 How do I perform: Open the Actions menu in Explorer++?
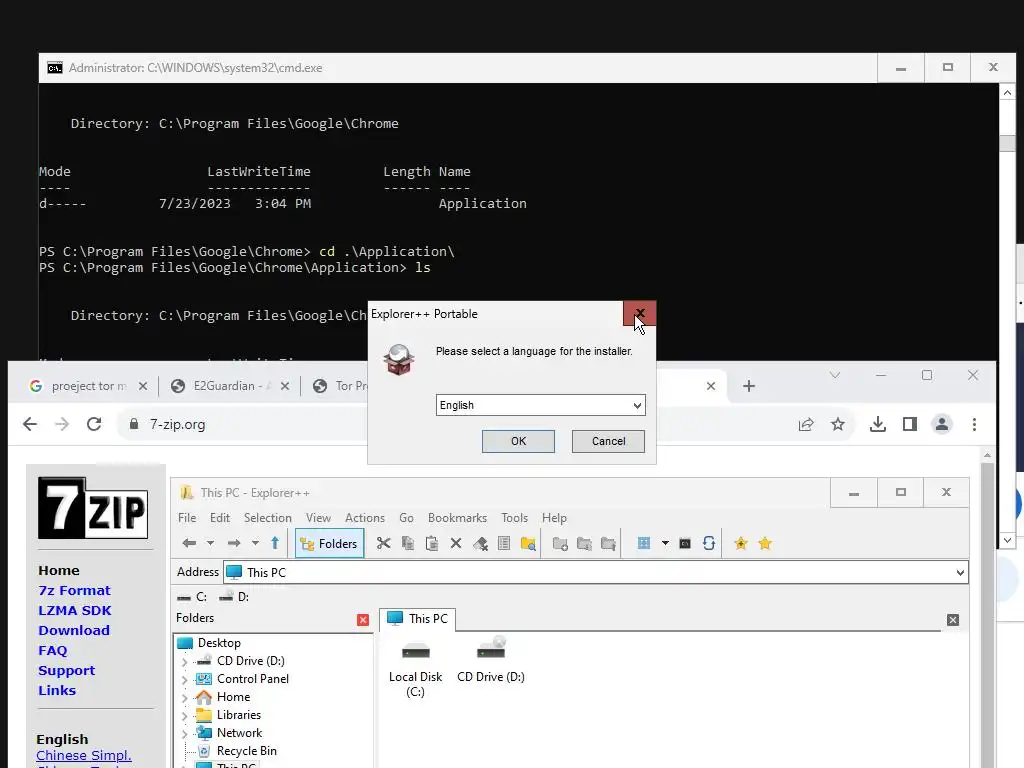click(364, 518)
